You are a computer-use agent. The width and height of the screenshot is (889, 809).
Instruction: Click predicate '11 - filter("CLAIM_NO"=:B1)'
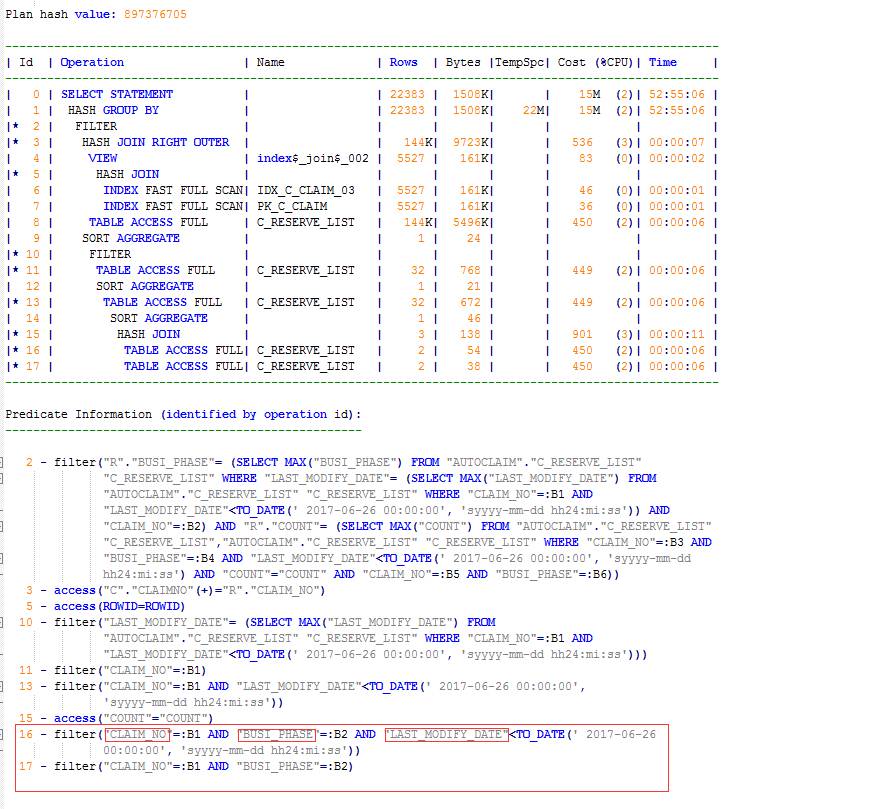[112, 671]
